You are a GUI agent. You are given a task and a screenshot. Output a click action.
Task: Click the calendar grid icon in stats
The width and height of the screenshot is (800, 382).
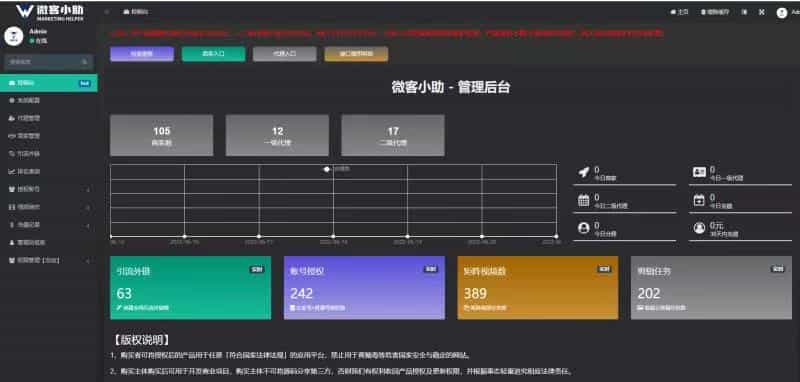click(x=584, y=200)
